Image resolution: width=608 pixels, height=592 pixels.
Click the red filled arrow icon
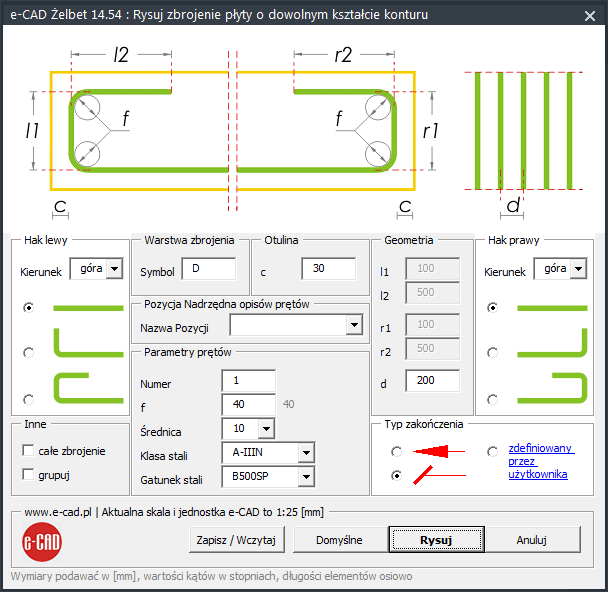tap(439, 451)
